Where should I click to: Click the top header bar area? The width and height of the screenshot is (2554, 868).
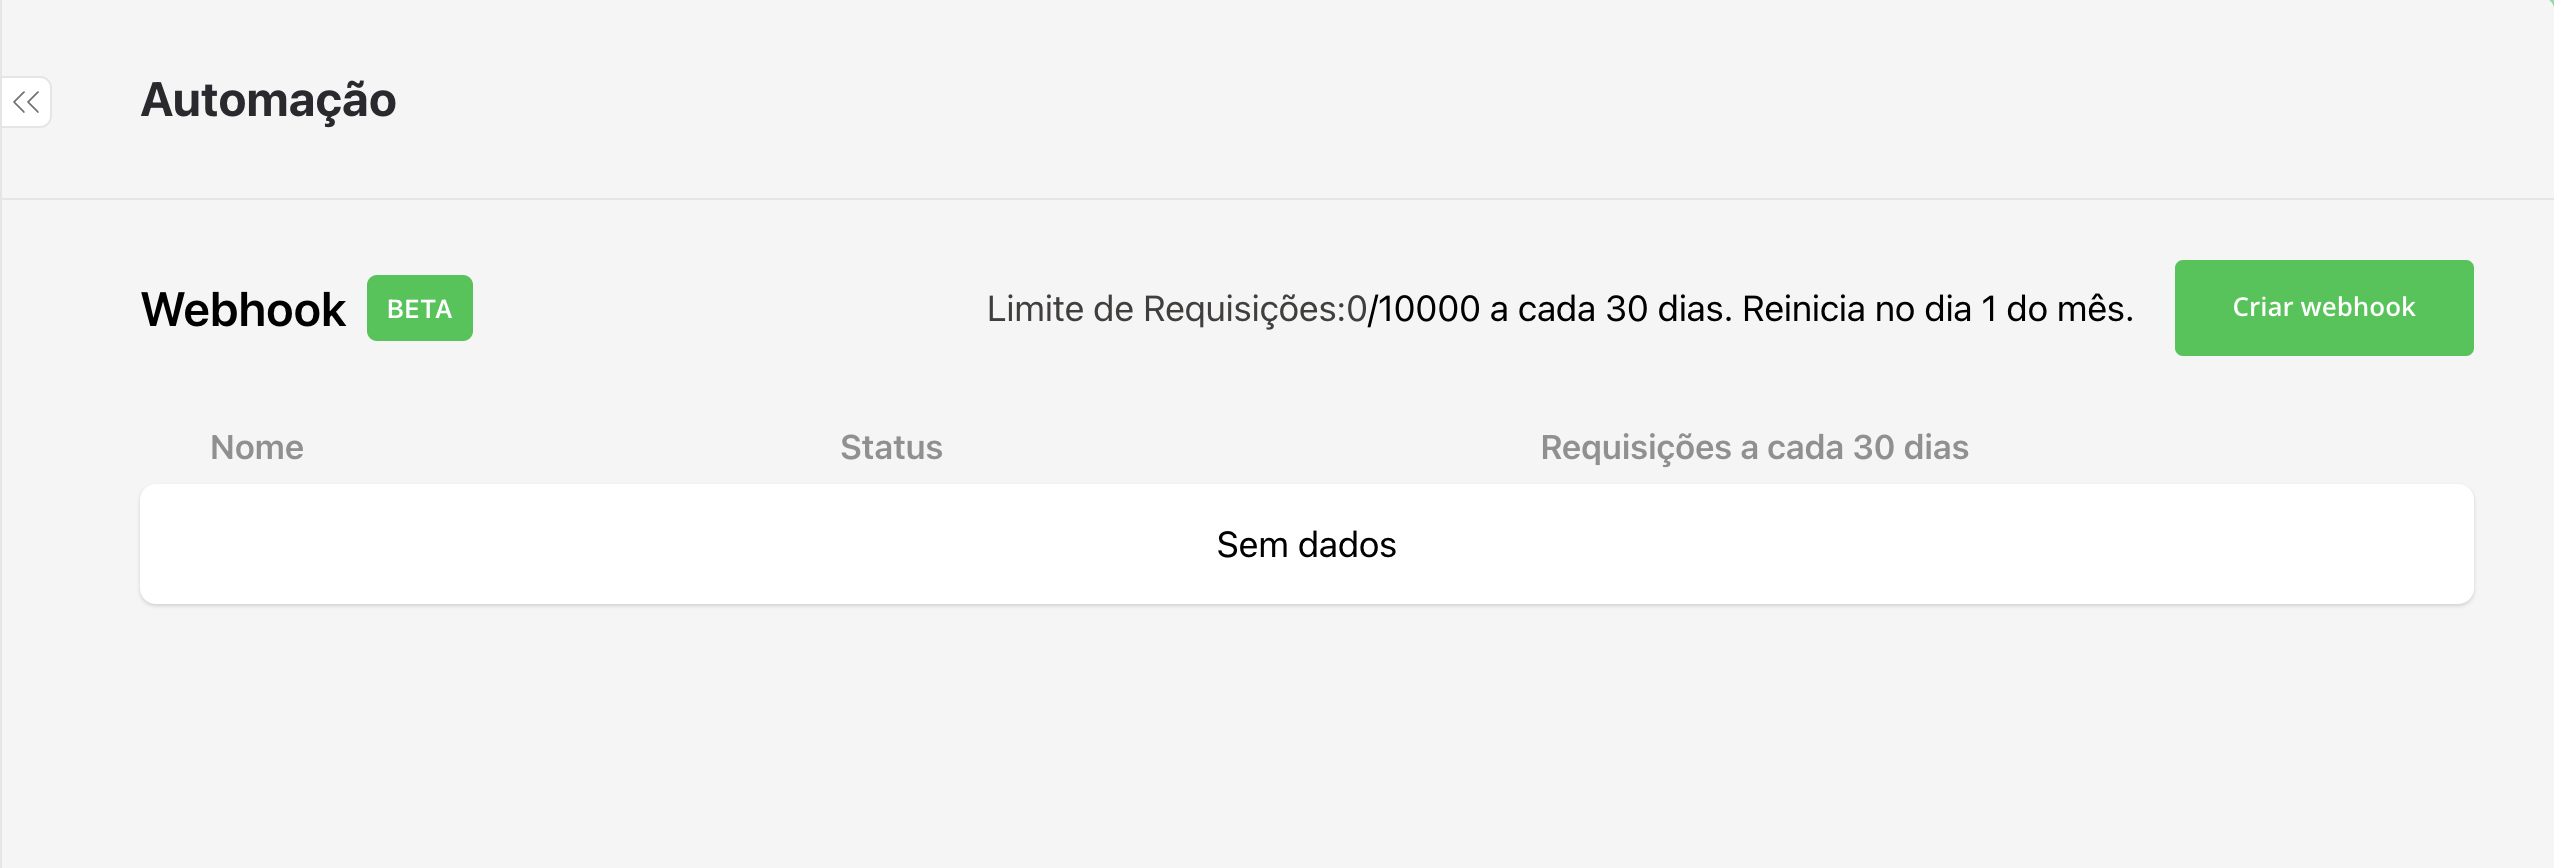pos(1277,100)
